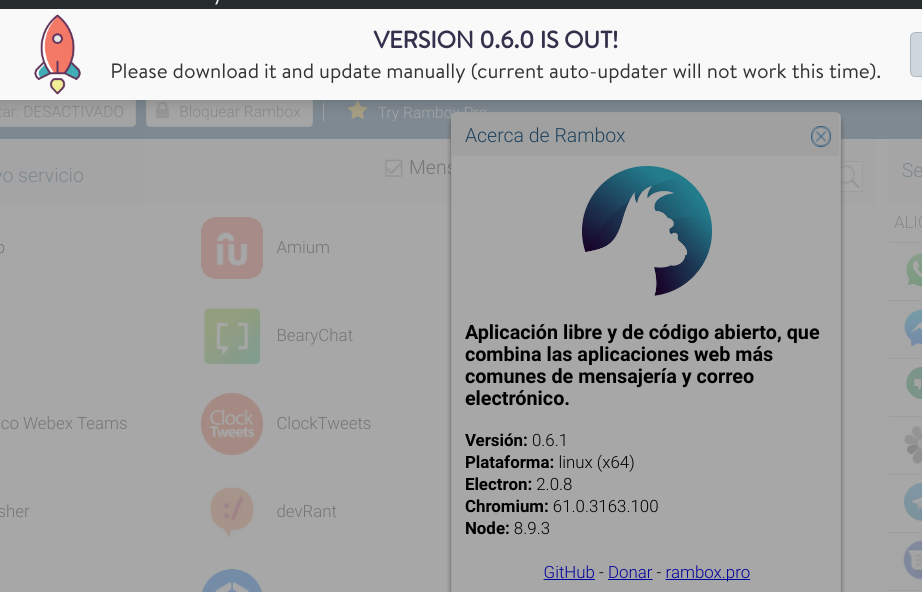This screenshot has height=592, width=922.
Task: Click the search magnifier icon
Action: click(x=849, y=176)
